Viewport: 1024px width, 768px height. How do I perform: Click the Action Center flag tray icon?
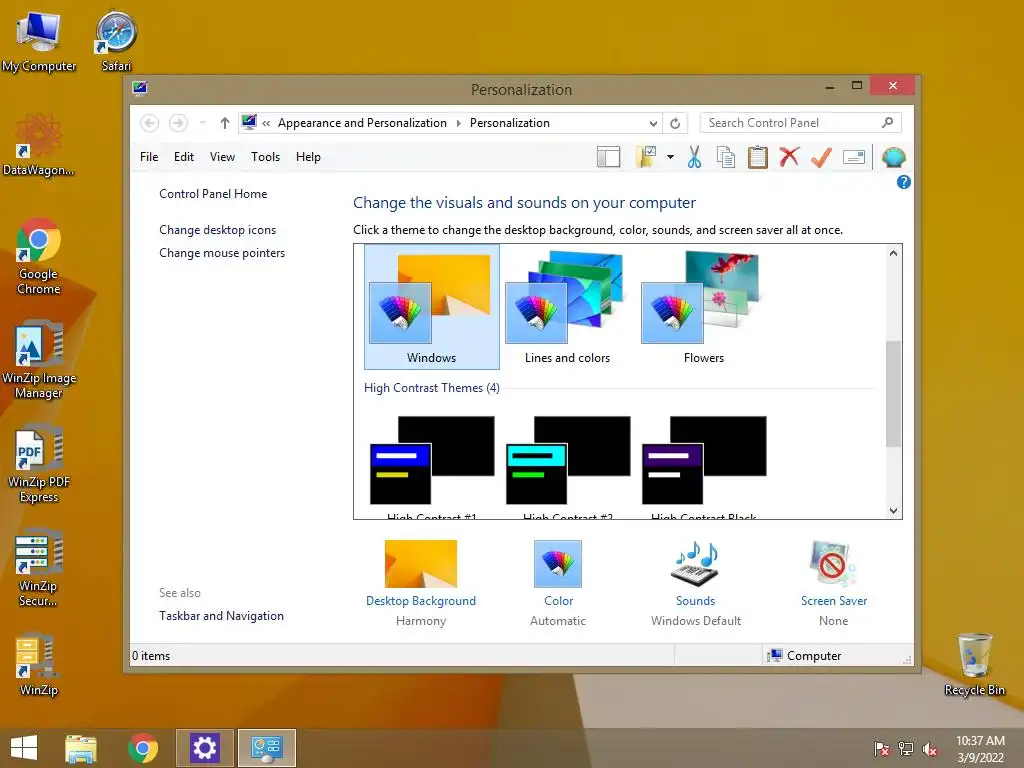pos(881,749)
